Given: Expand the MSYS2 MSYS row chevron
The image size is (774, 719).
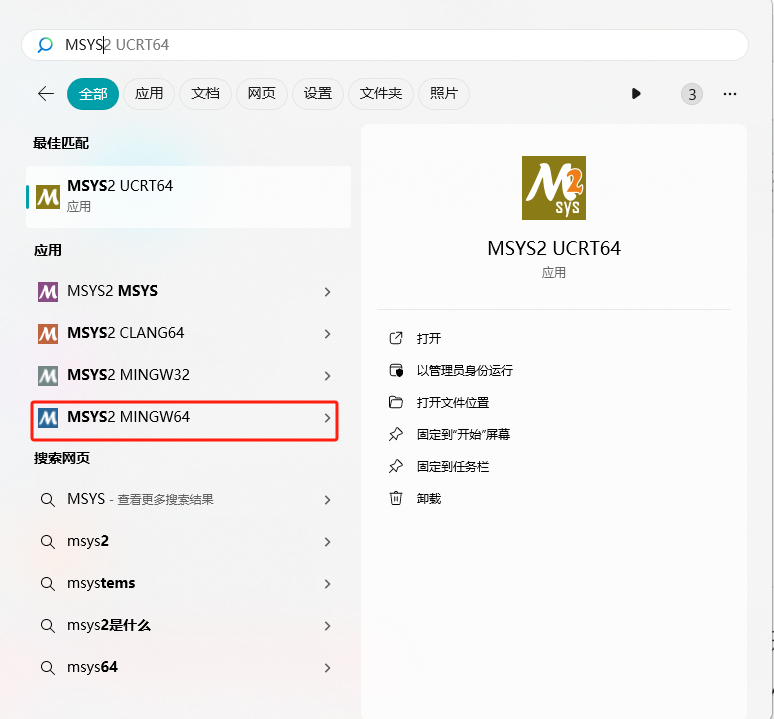Looking at the screenshot, I should click(x=327, y=292).
